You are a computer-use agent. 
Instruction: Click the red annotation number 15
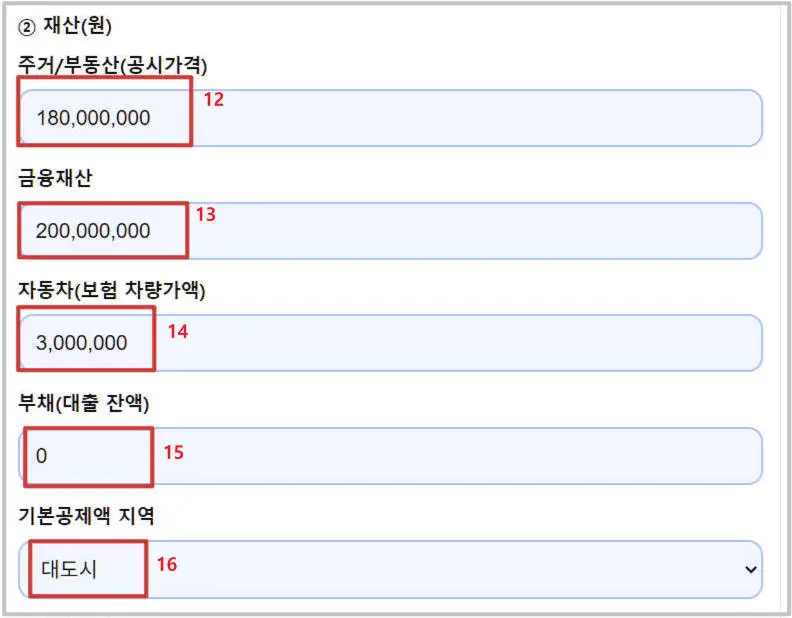click(174, 452)
